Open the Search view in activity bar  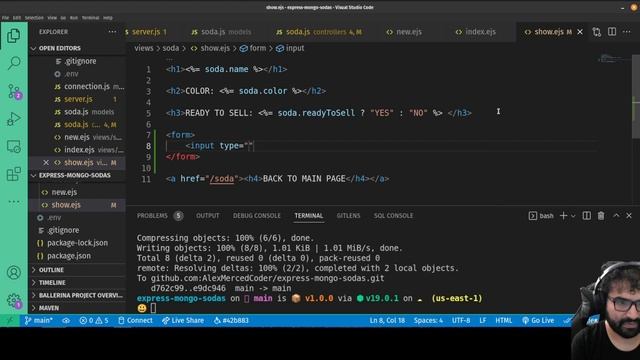[13, 63]
